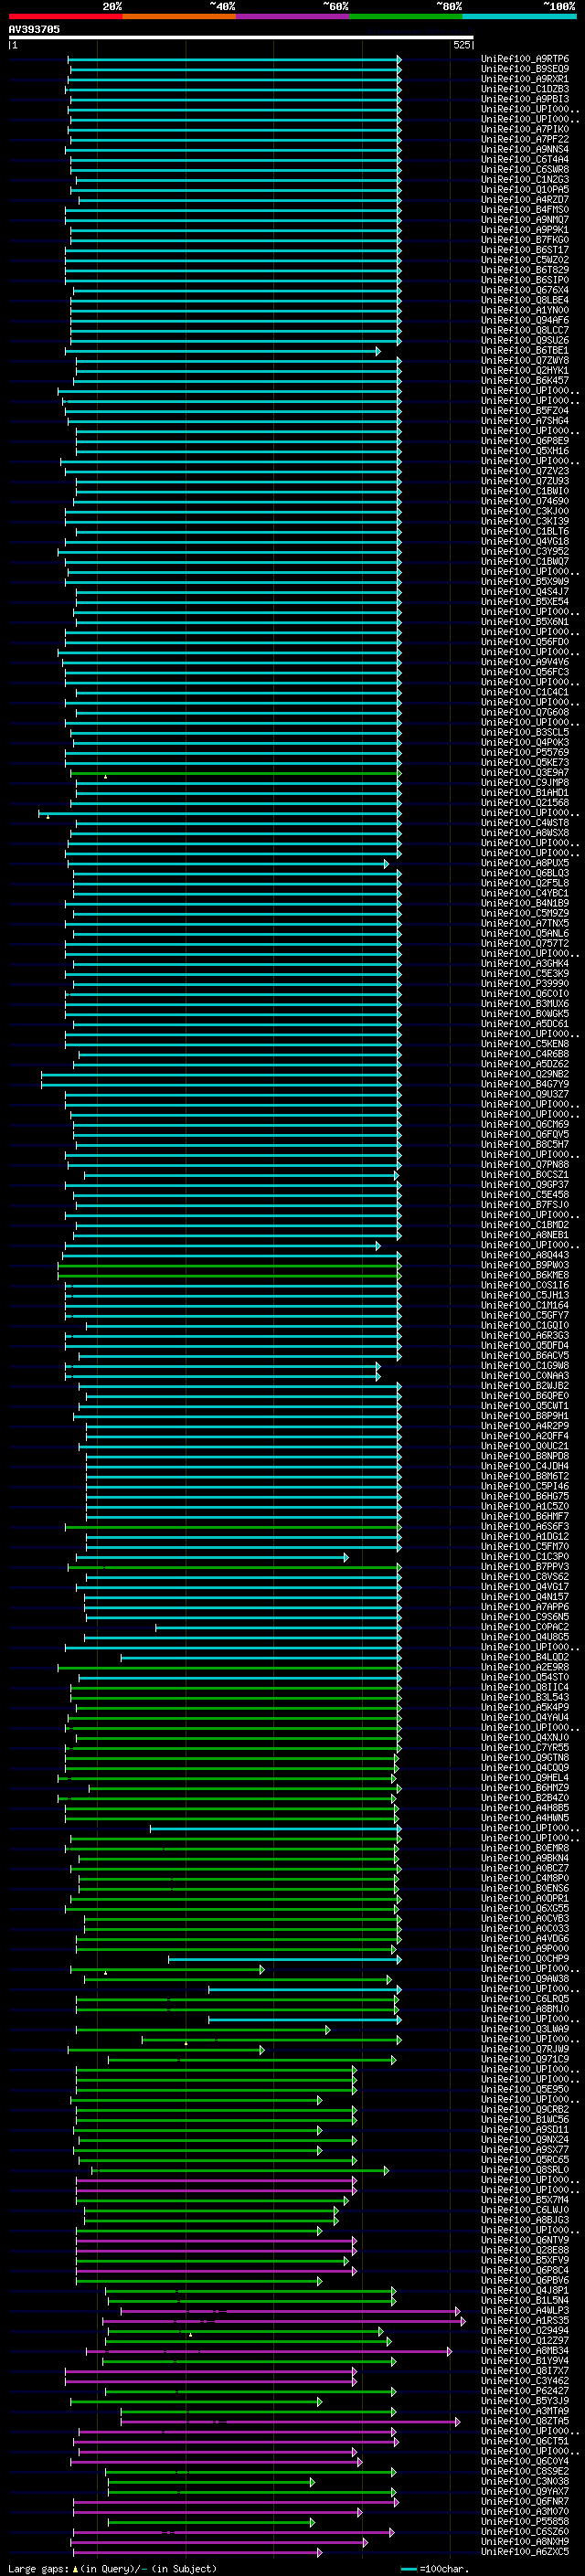Viewport: 585px width, 2576px height.
Task: Click the purple alignment bar for UniRef100_Q28E88
Action: click(216, 2250)
